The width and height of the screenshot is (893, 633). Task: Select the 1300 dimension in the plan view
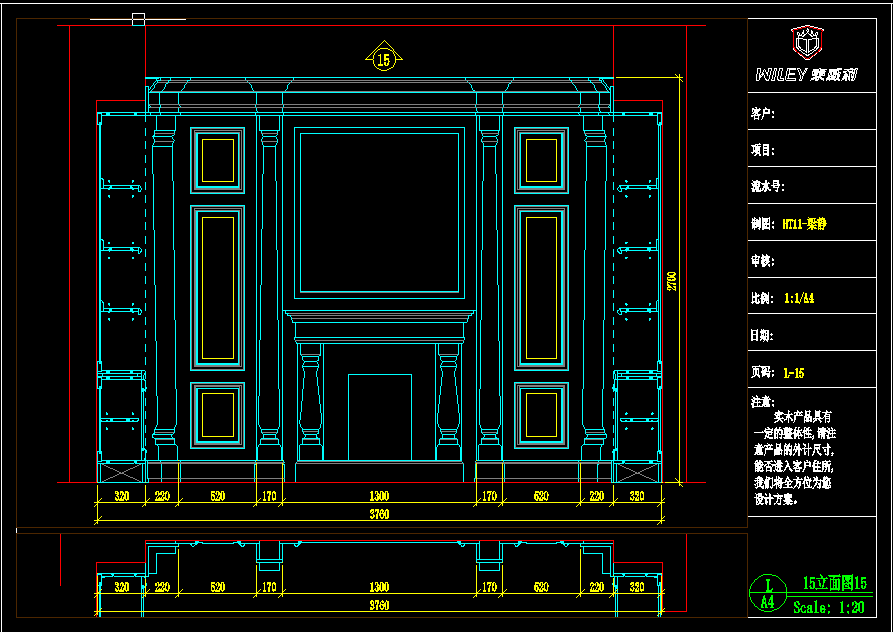click(x=379, y=587)
